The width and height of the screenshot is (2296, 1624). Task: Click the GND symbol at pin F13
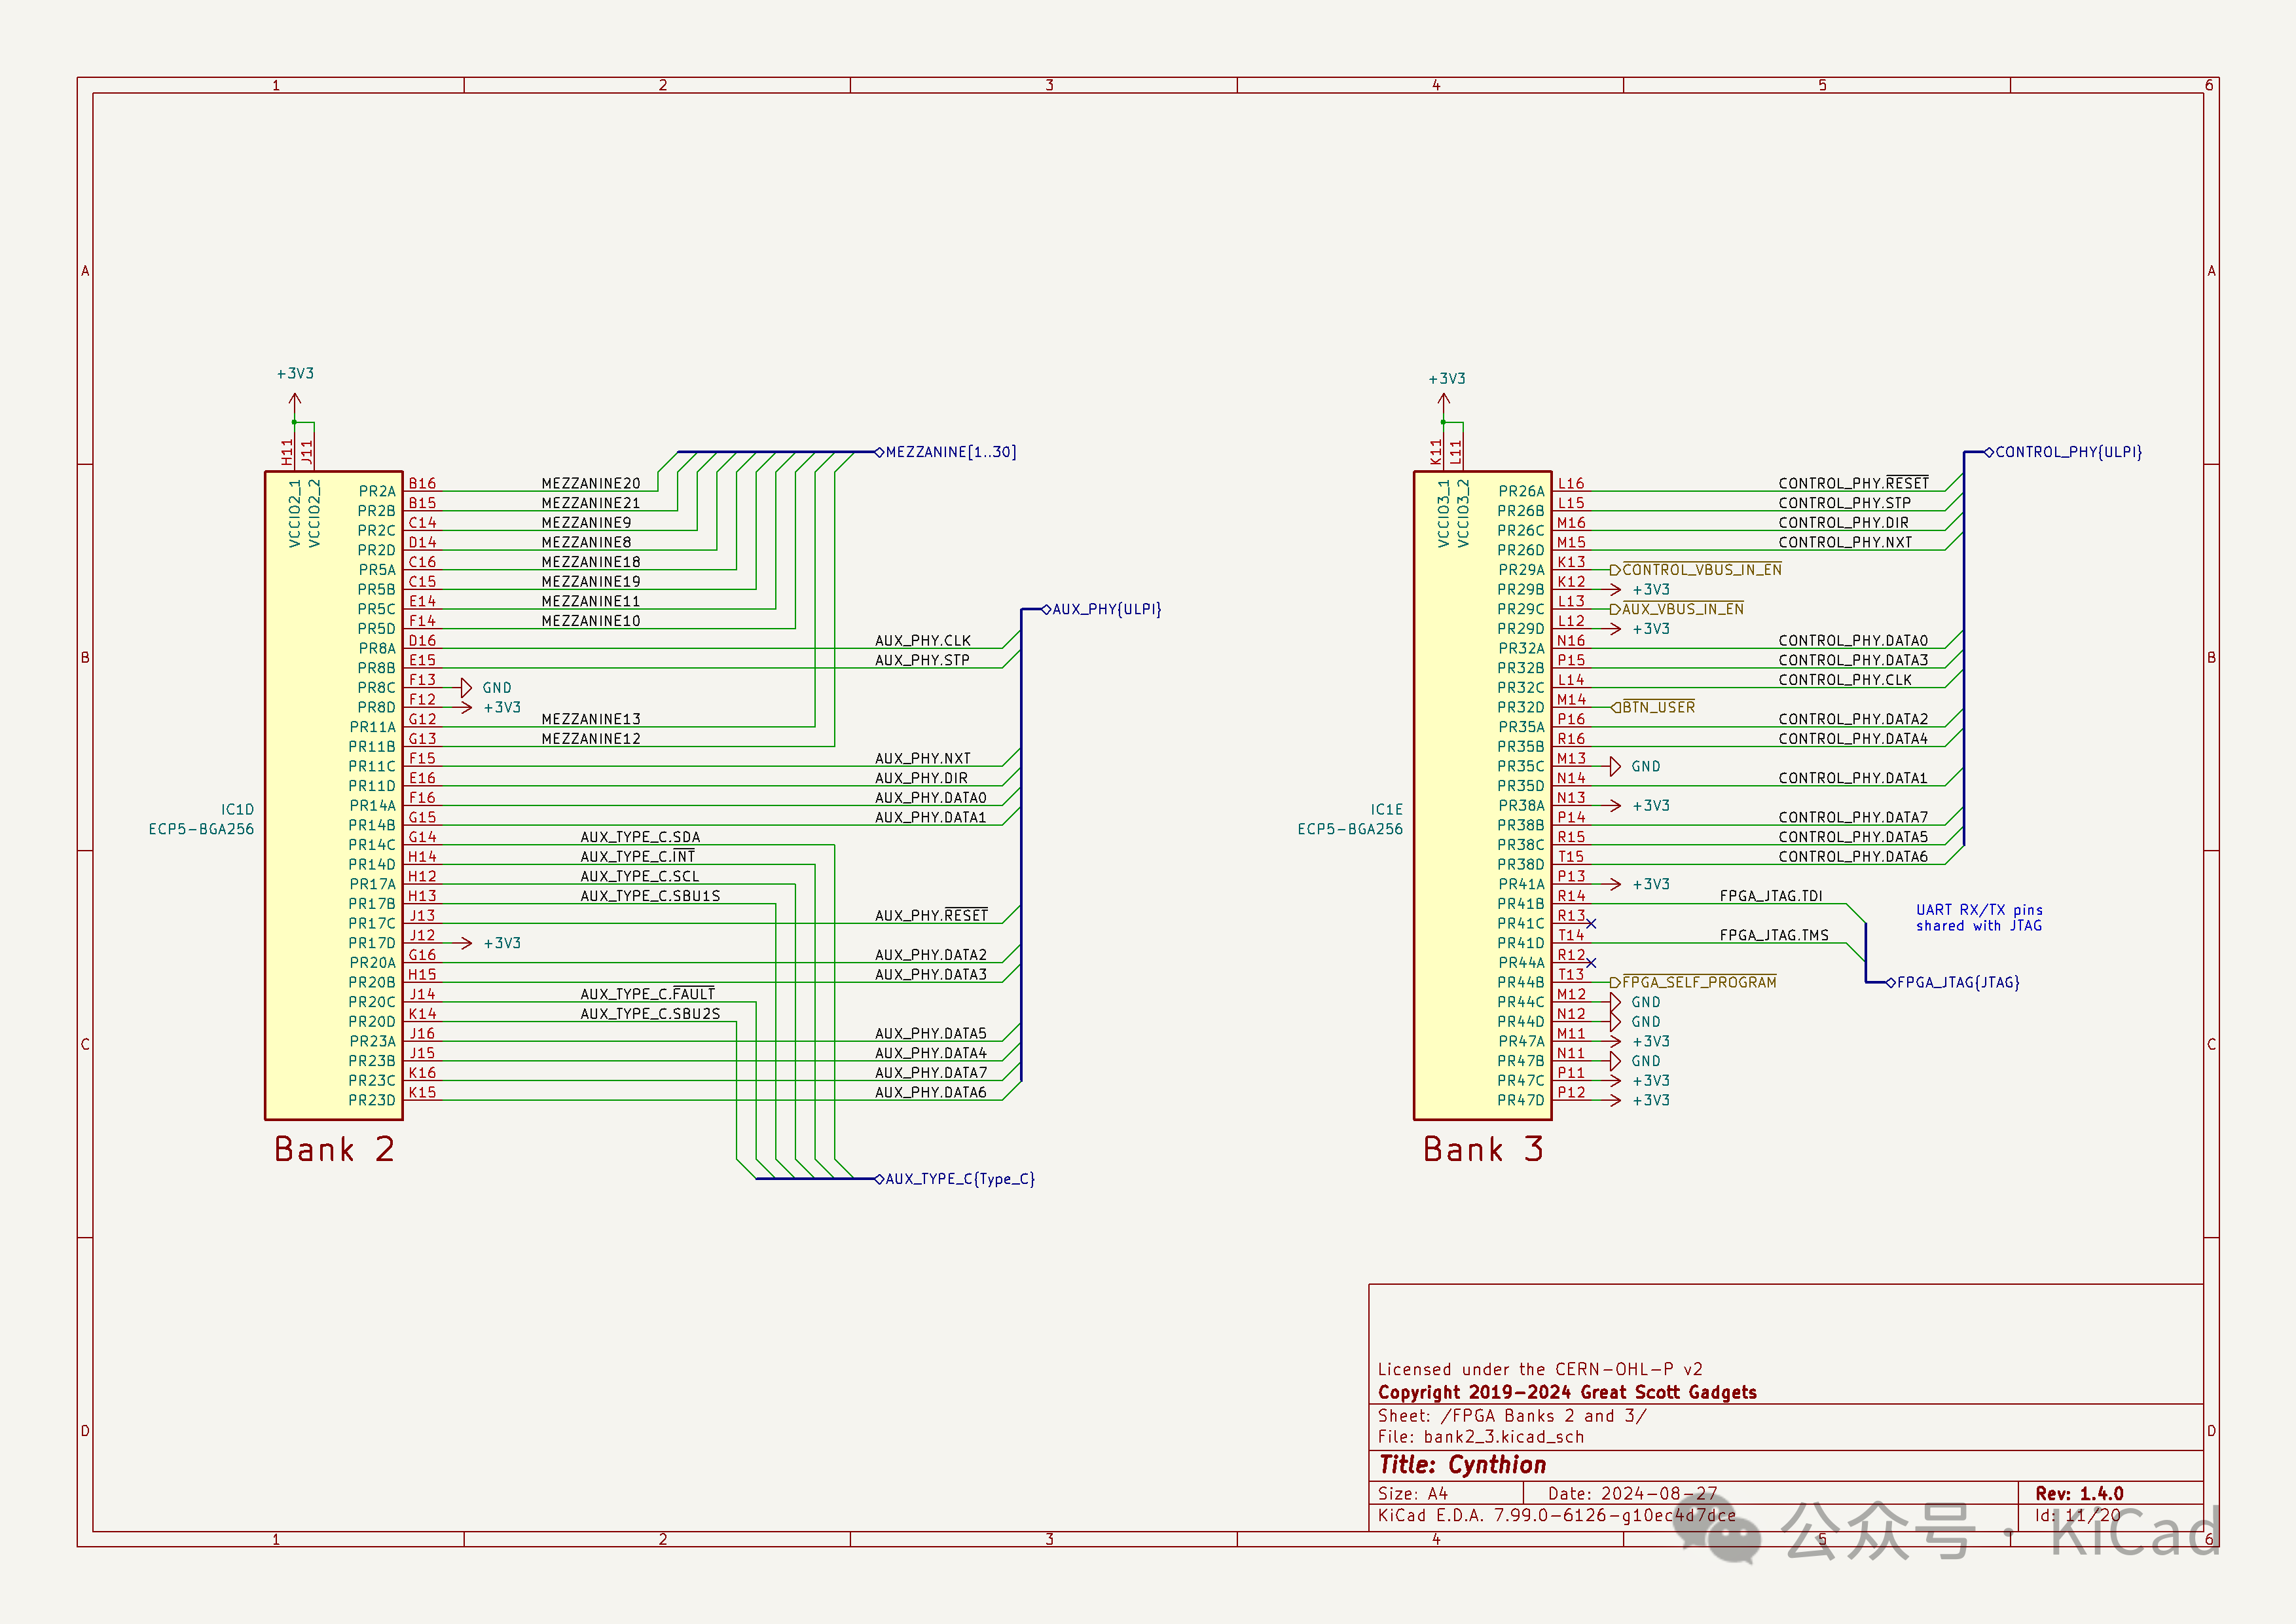coord(467,688)
